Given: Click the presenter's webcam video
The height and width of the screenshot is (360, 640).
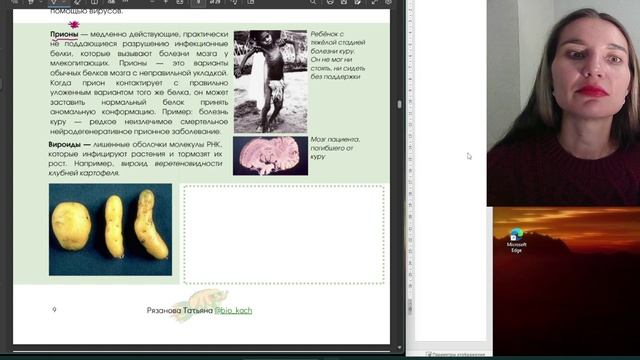Looking at the screenshot, I should point(563,103).
